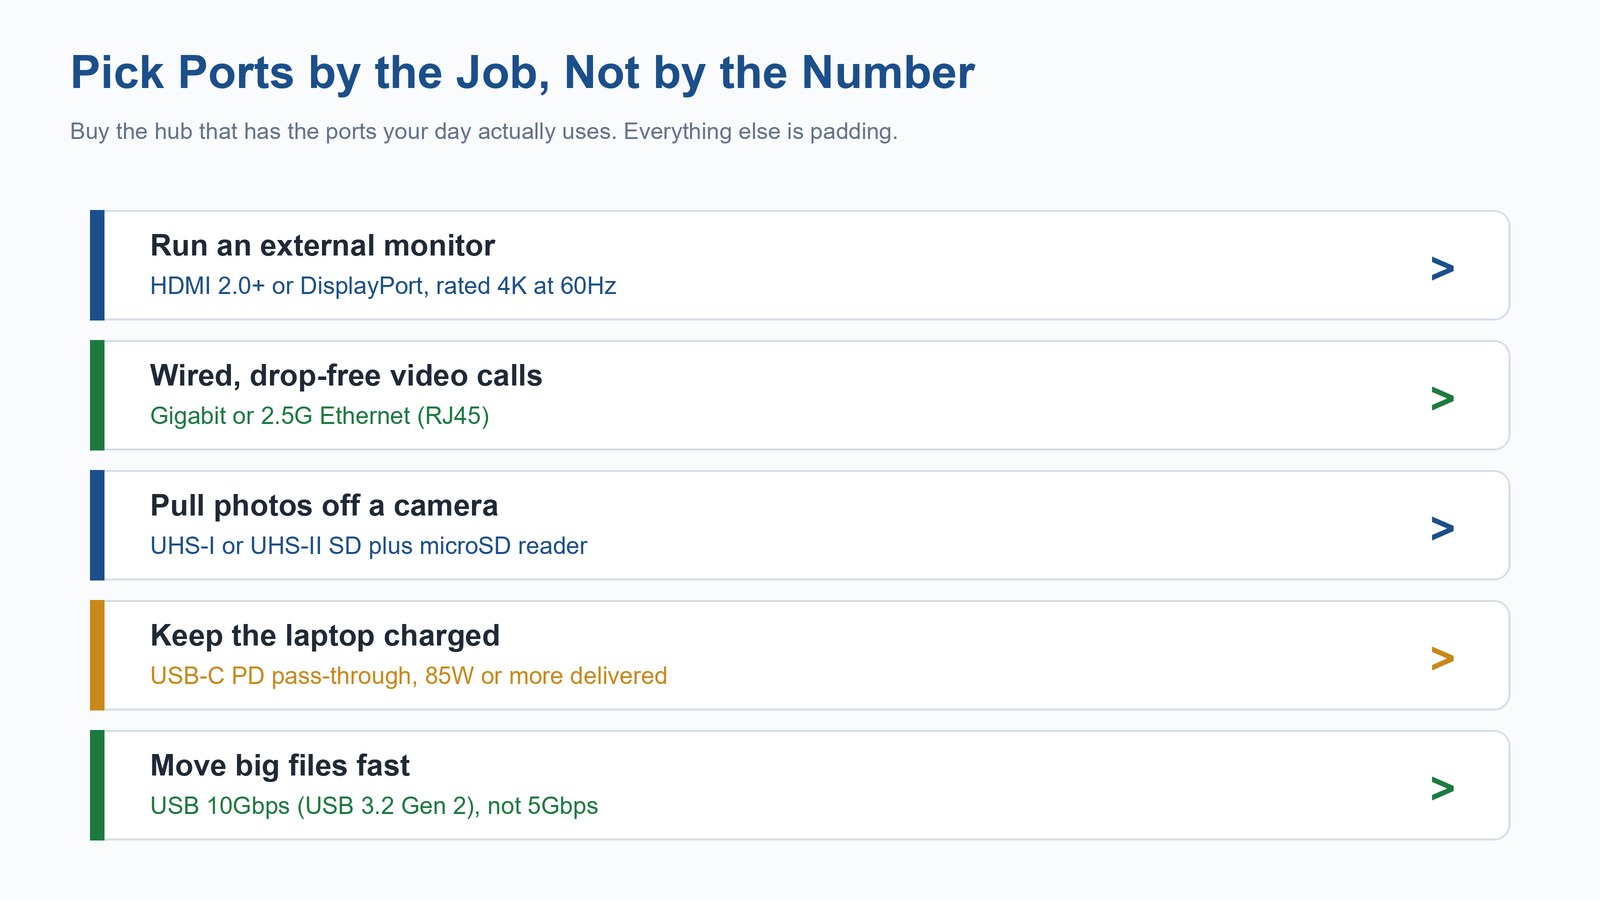Open the Pull photos off a camera arrow
The width and height of the screenshot is (1600, 900).
tap(1442, 528)
